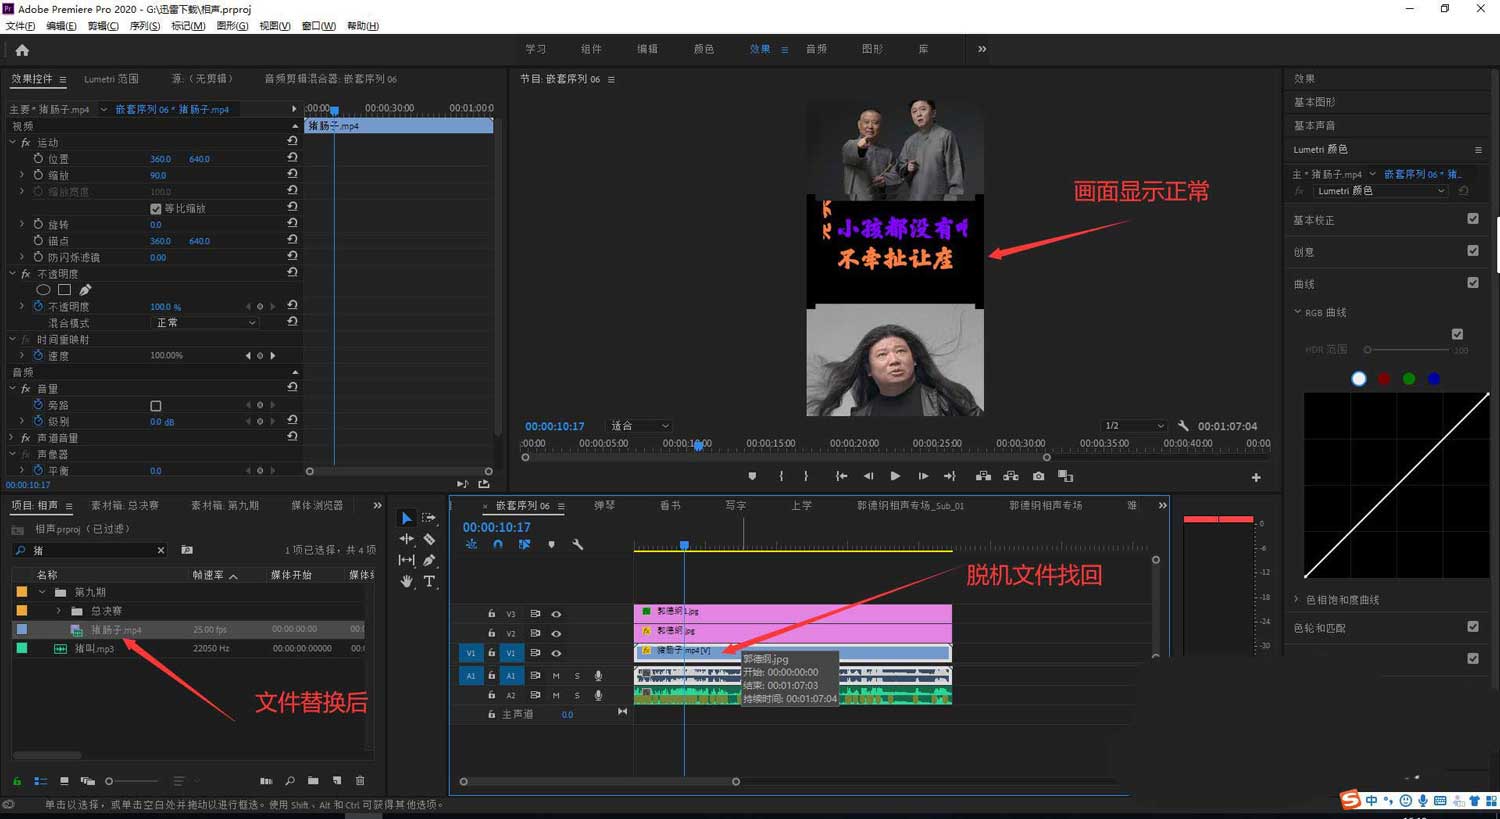Viewport: 1500px width, 819px height.
Task: Select the red channel in RGB curves
Action: 1384,379
